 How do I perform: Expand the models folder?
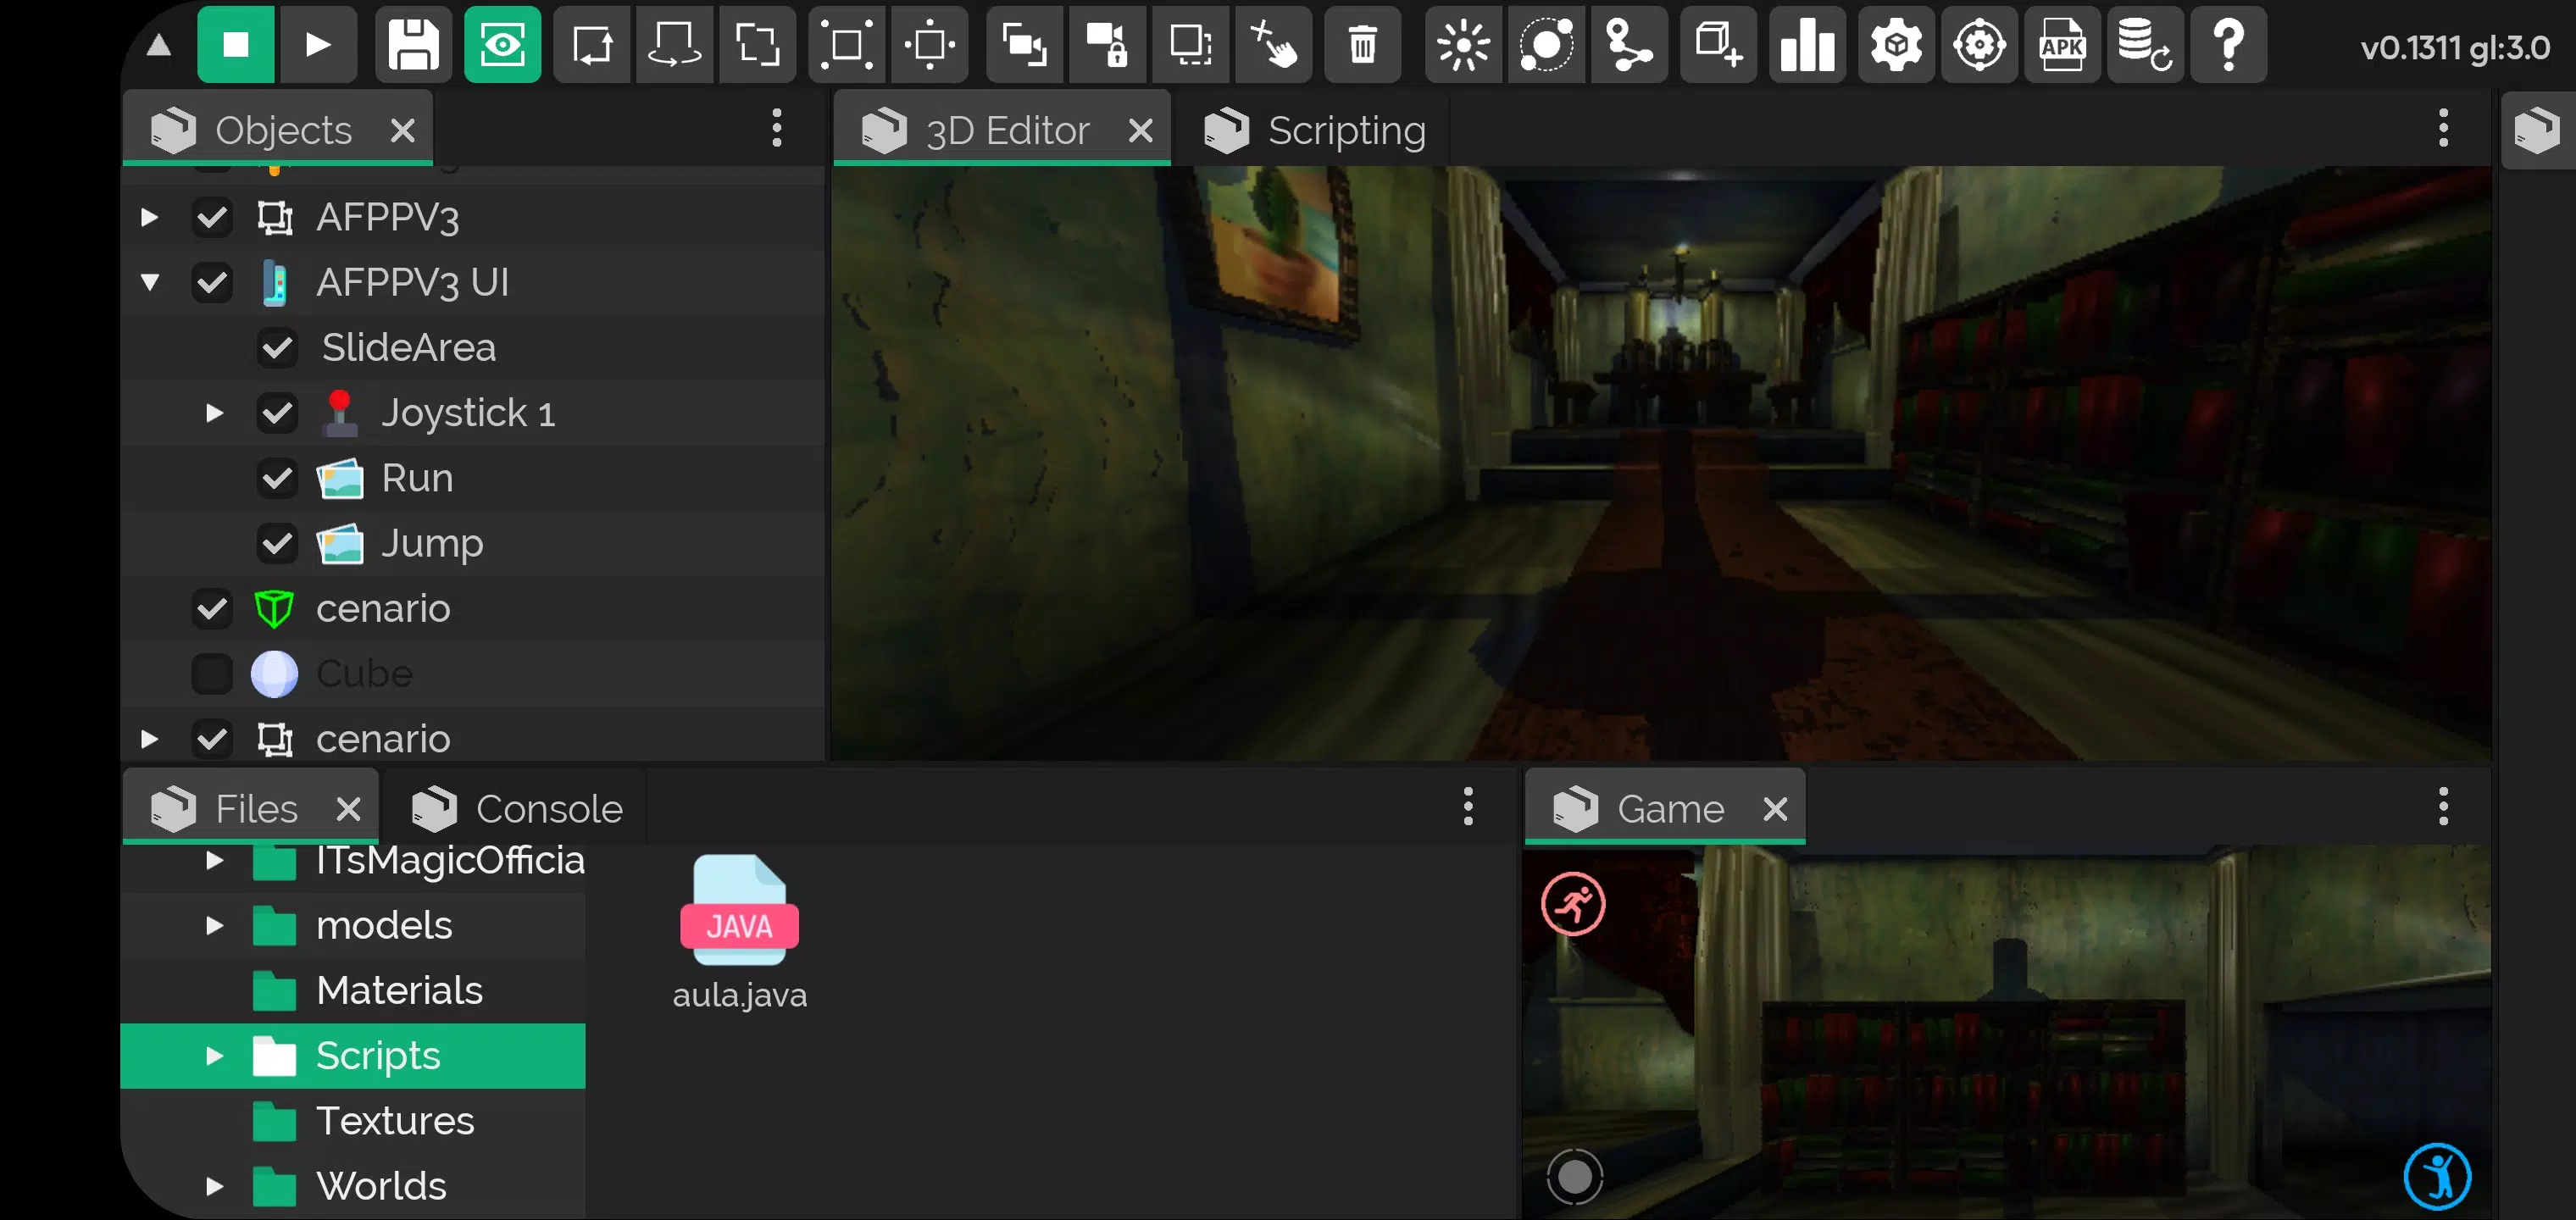(214, 925)
